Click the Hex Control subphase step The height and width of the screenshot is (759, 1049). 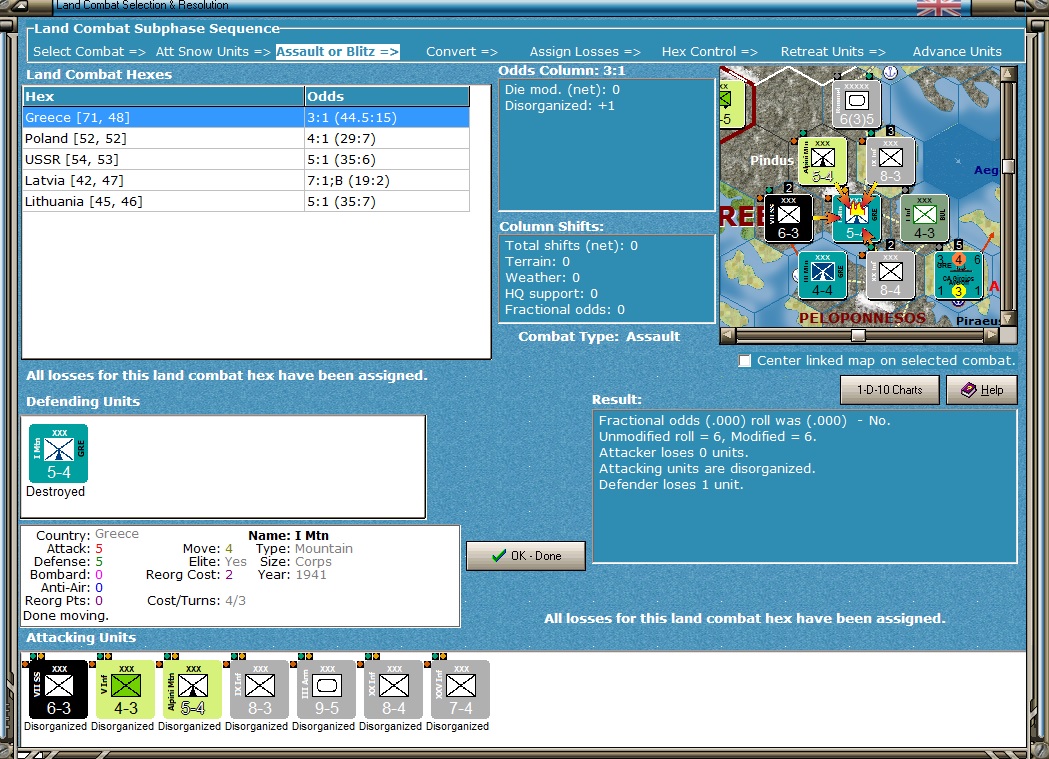(710, 51)
